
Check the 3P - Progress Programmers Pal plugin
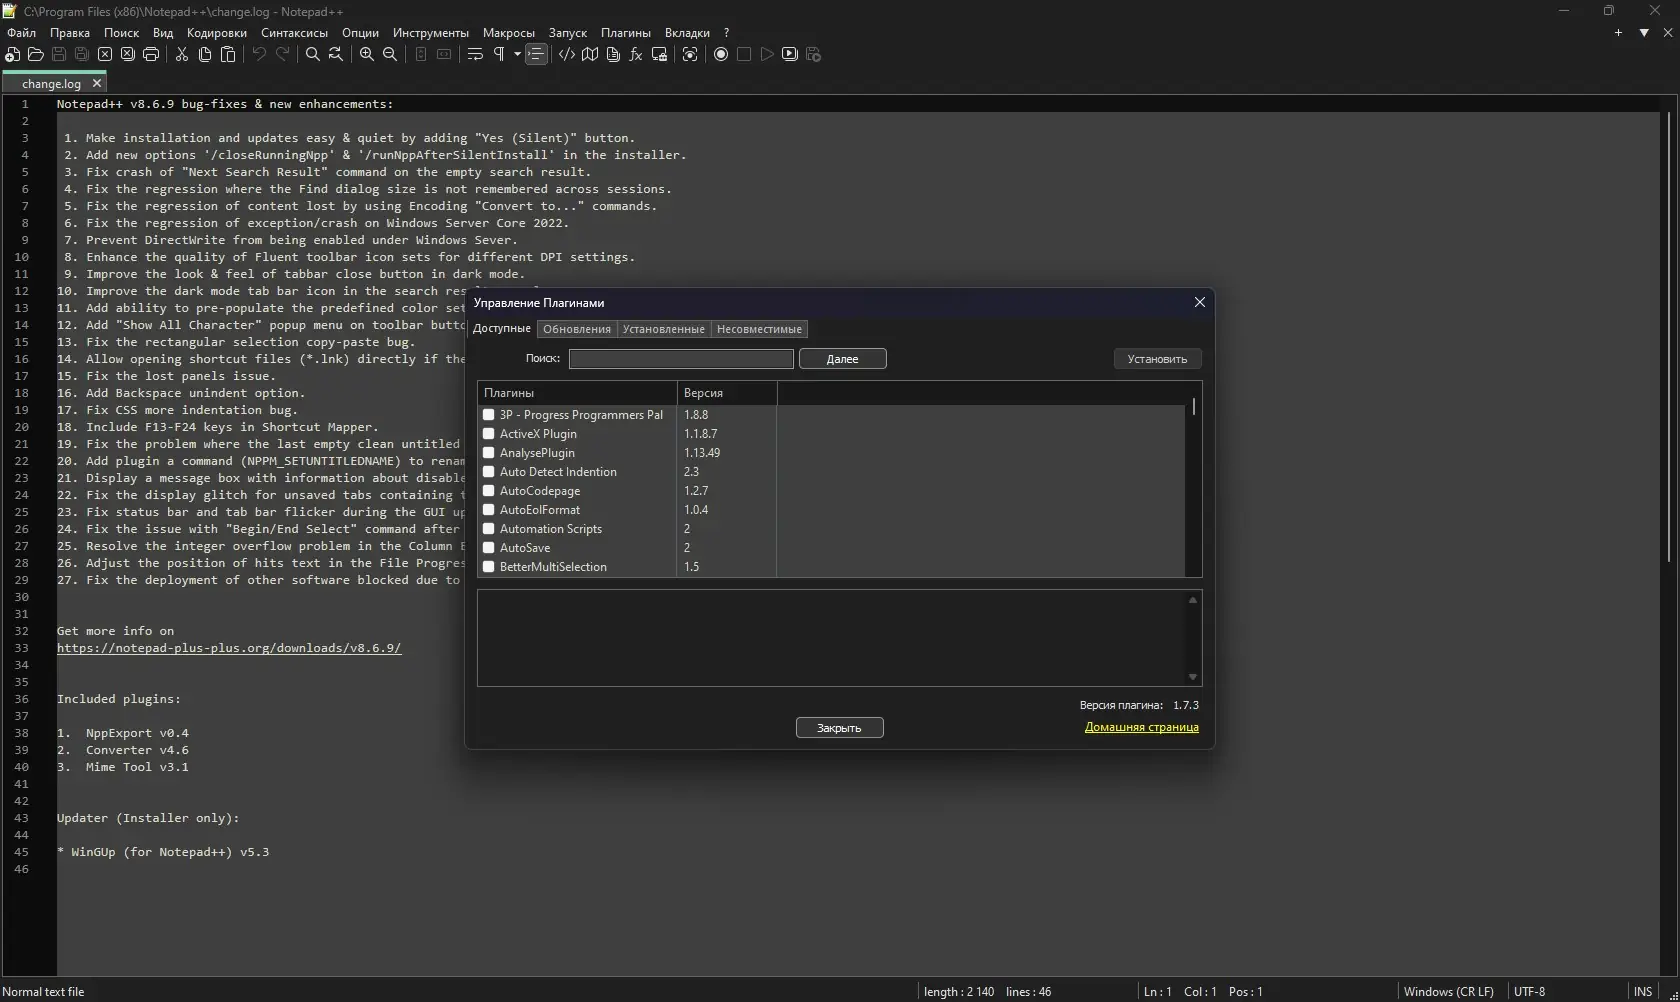(x=489, y=415)
